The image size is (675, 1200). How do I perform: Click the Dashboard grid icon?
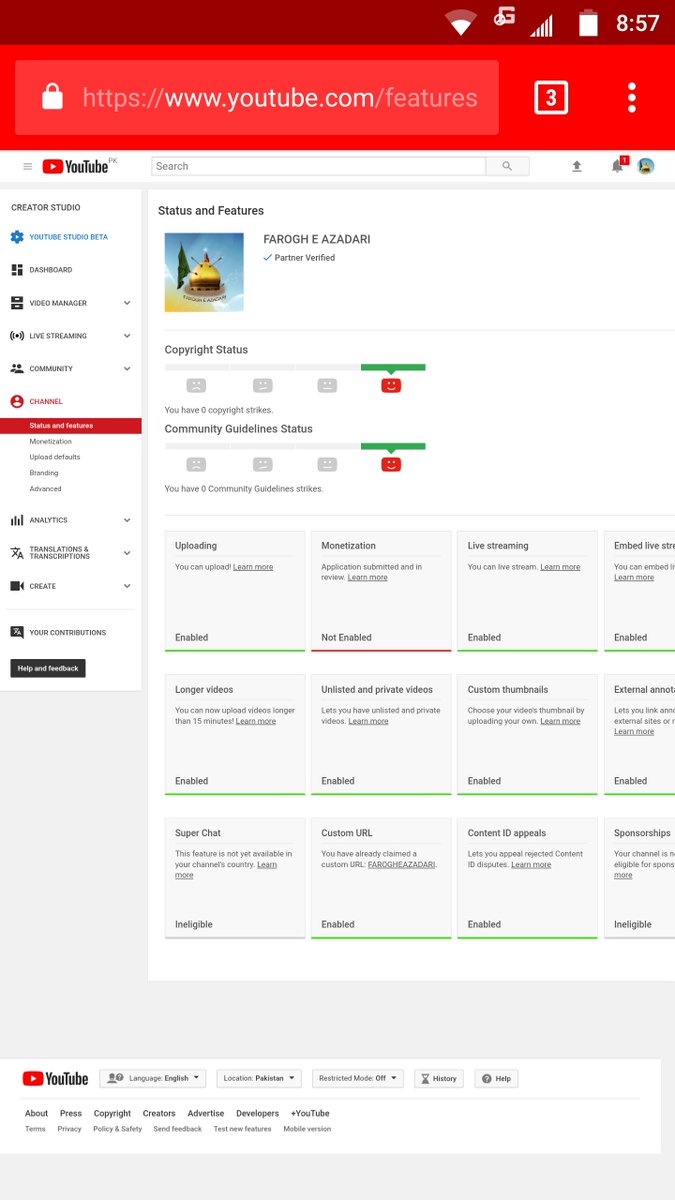pos(17,270)
